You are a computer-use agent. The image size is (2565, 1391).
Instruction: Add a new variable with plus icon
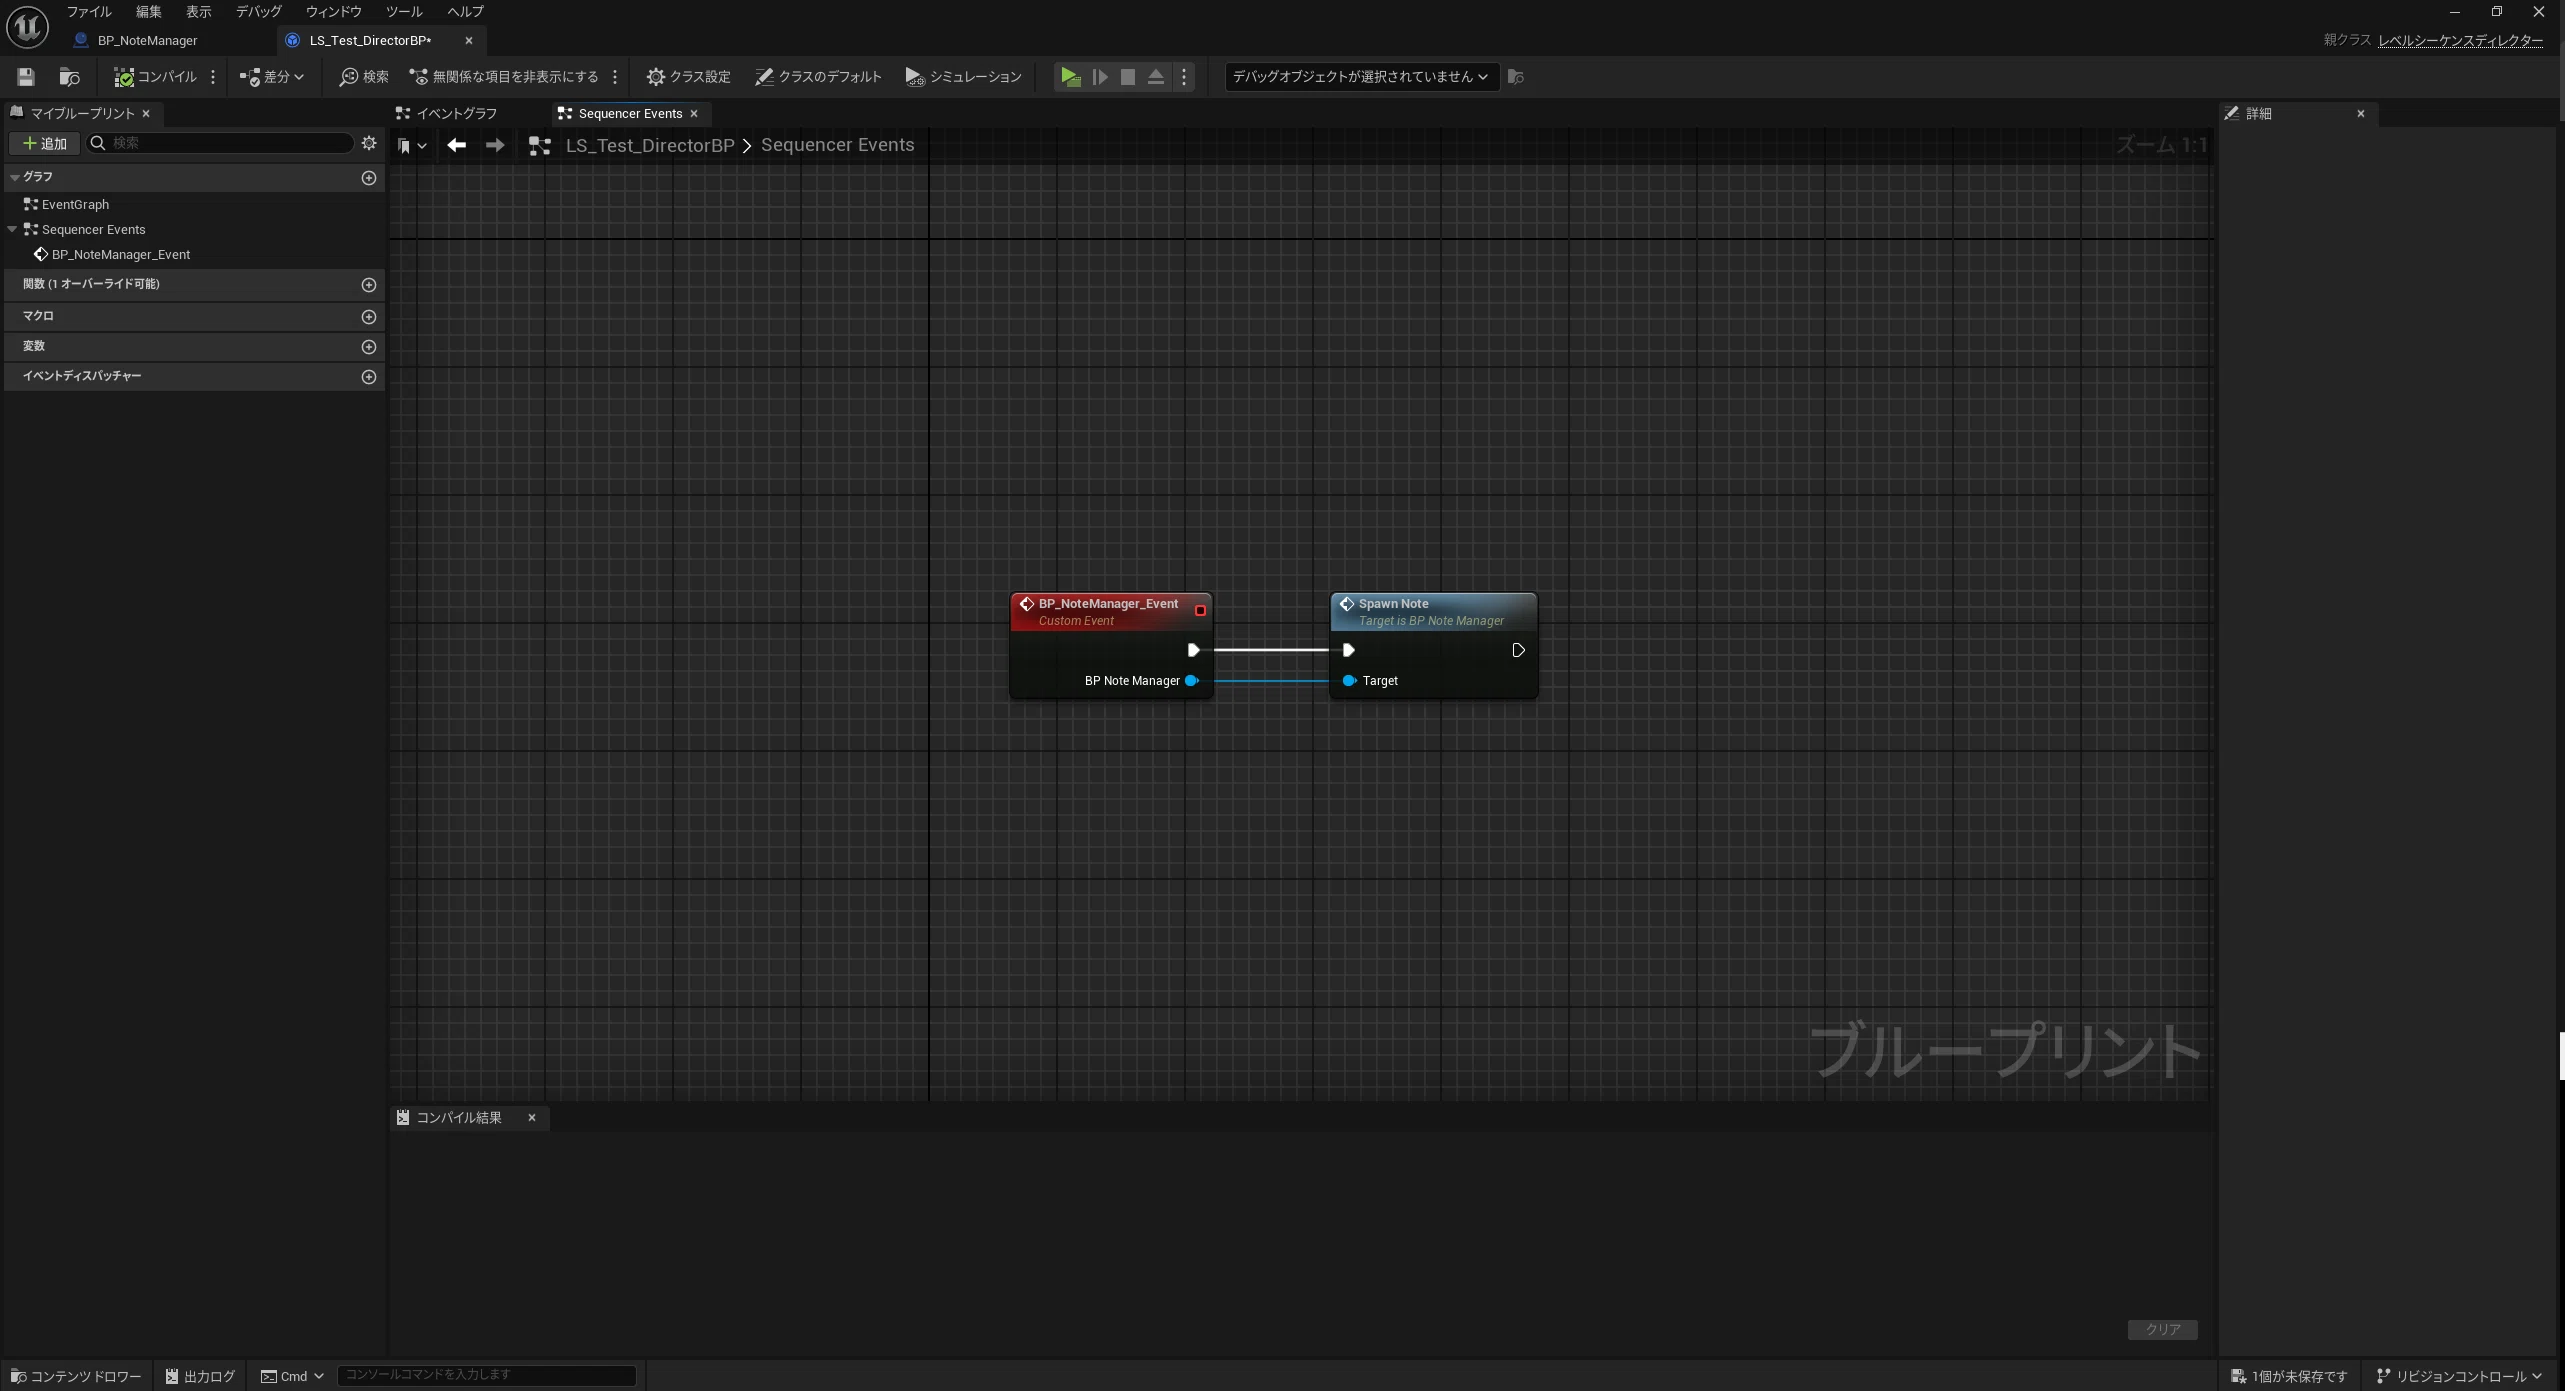pos(369,347)
